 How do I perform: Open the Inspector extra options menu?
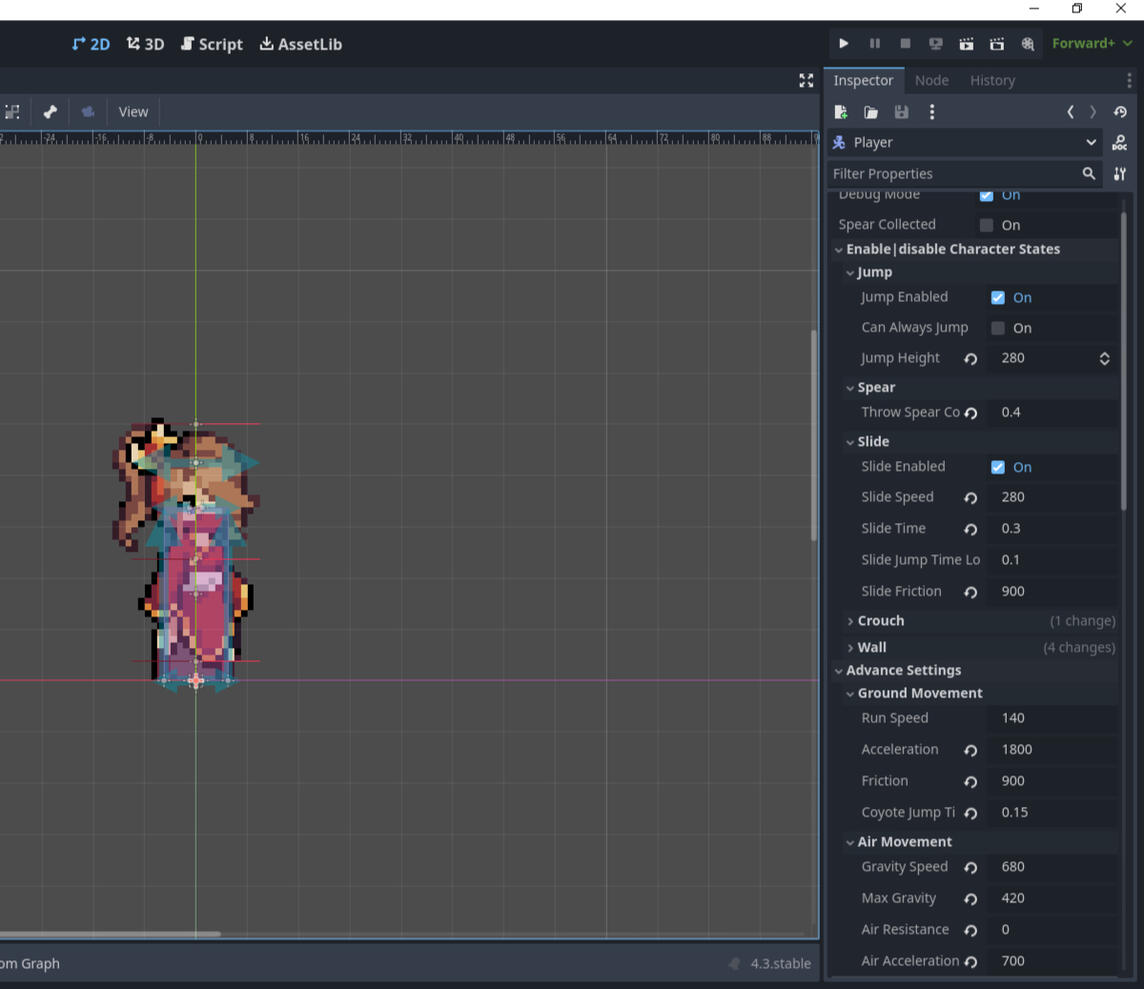point(932,112)
